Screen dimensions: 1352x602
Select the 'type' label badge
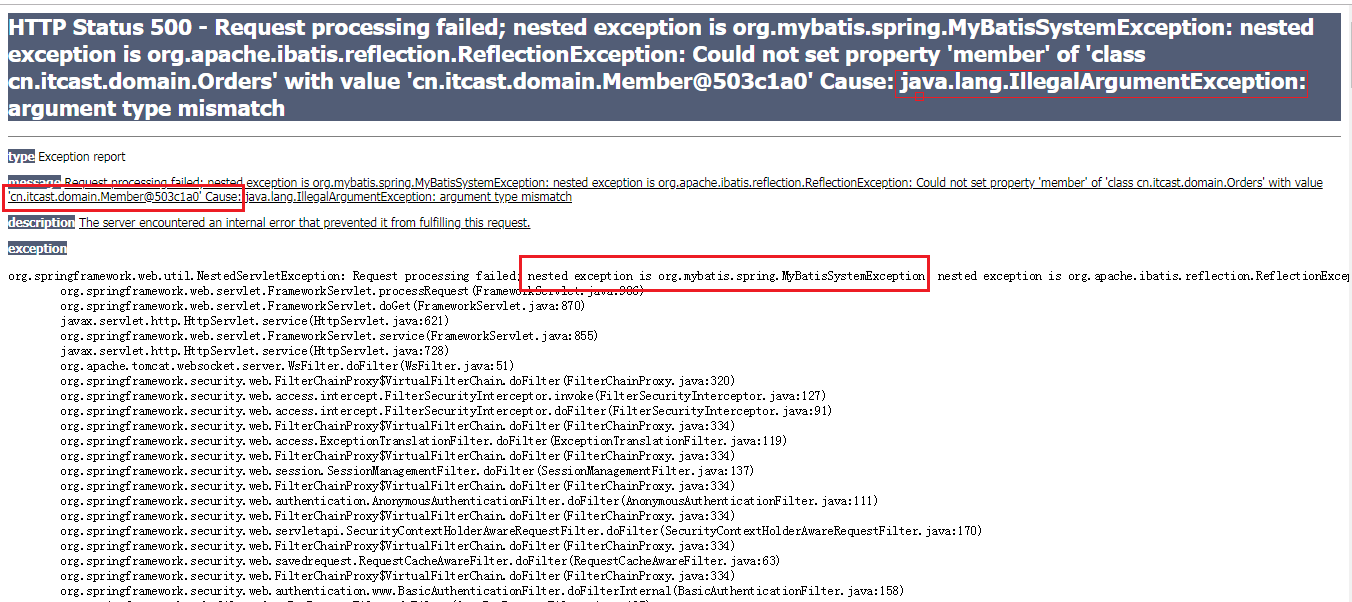[19, 157]
